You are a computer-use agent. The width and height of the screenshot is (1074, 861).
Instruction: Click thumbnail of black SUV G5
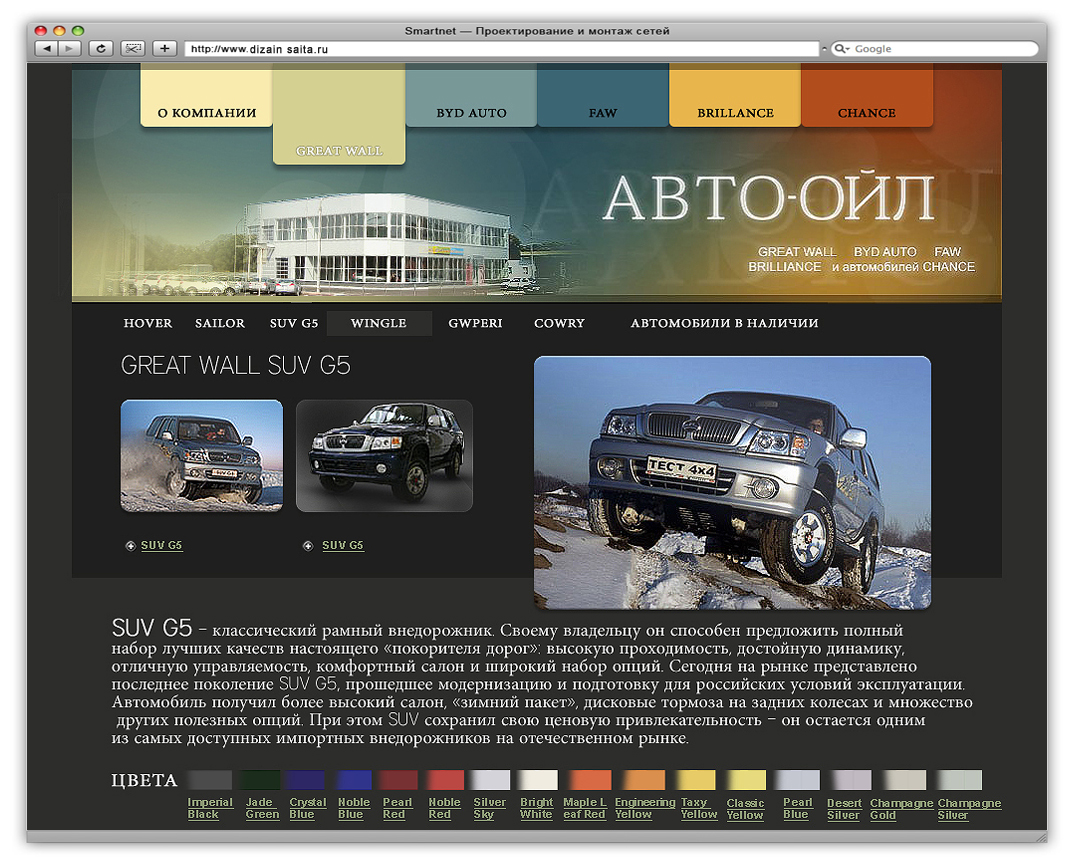384,456
